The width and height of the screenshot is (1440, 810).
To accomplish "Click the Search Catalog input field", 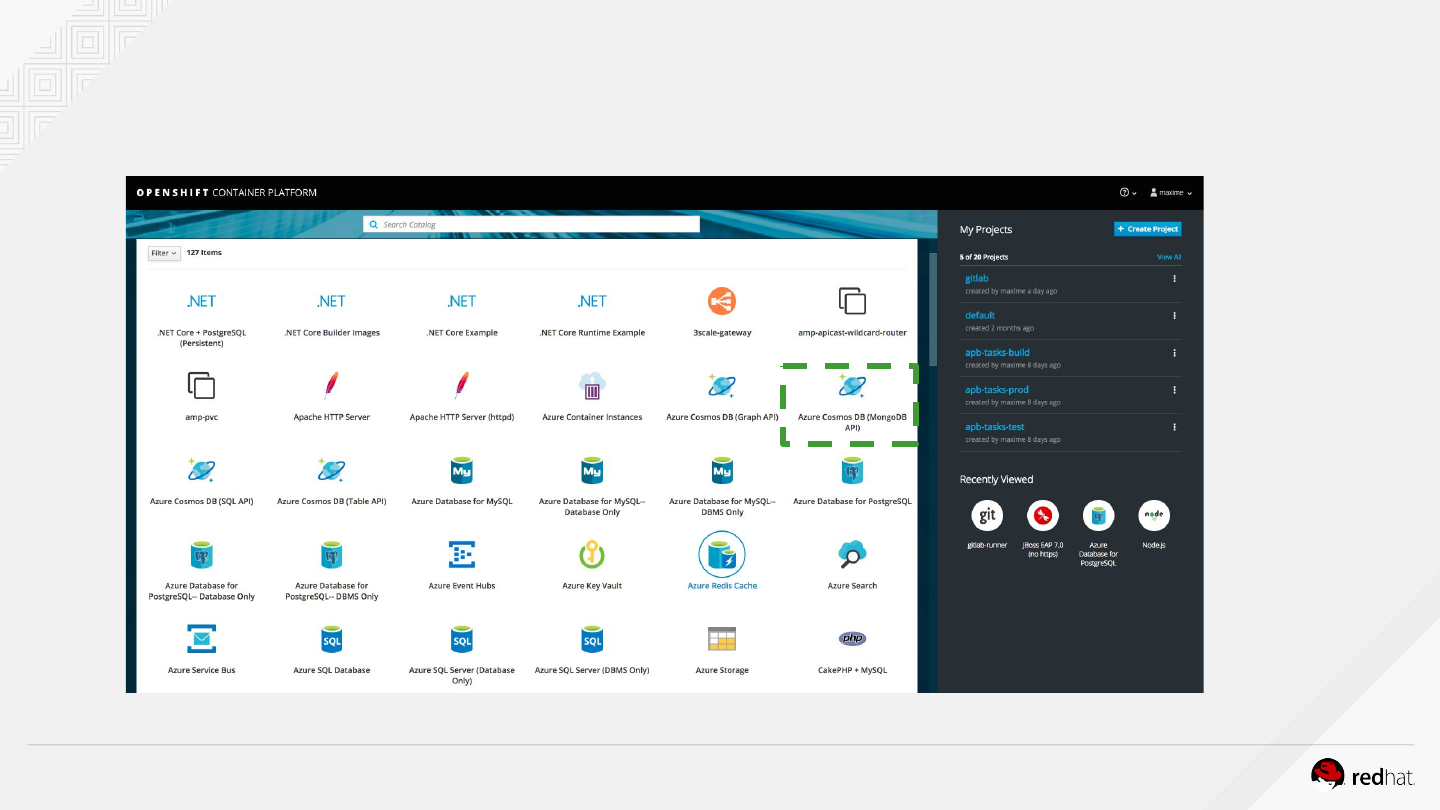I will [531, 225].
